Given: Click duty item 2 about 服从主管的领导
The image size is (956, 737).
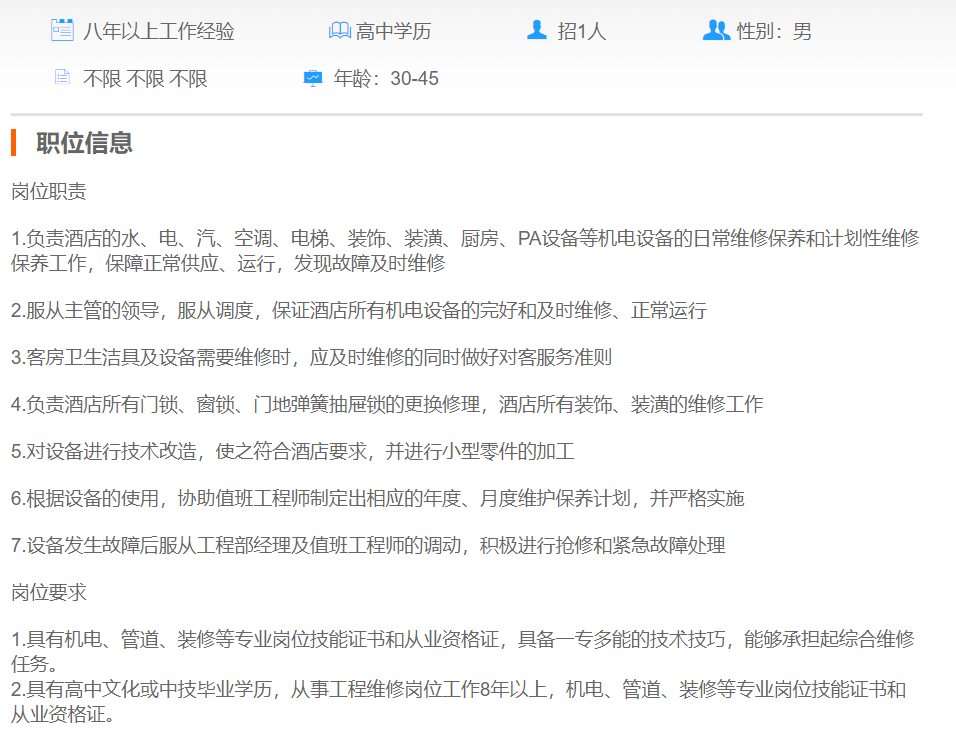Looking at the screenshot, I should [358, 310].
